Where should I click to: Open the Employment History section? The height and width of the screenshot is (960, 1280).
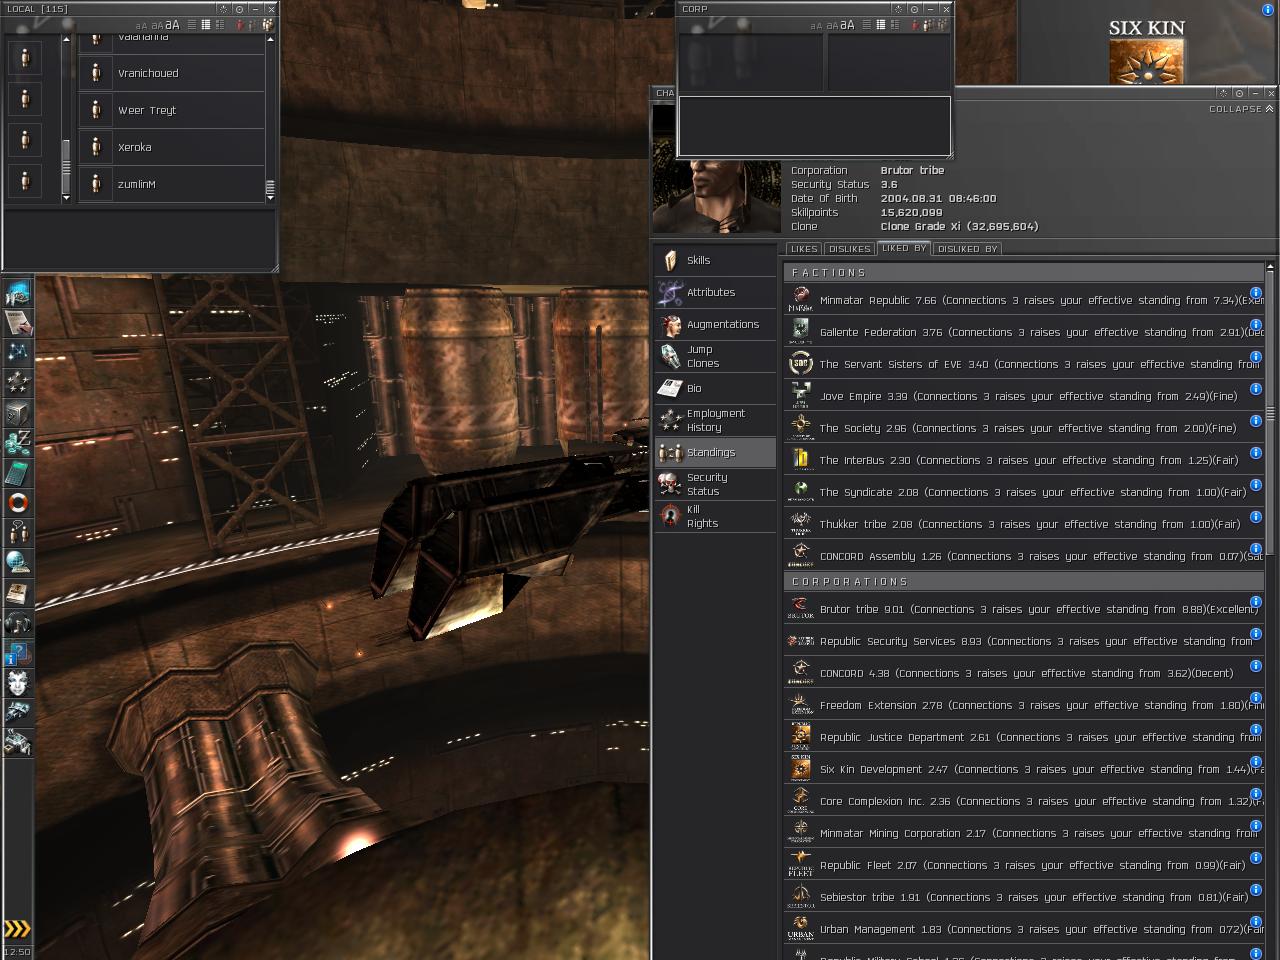coord(715,420)
